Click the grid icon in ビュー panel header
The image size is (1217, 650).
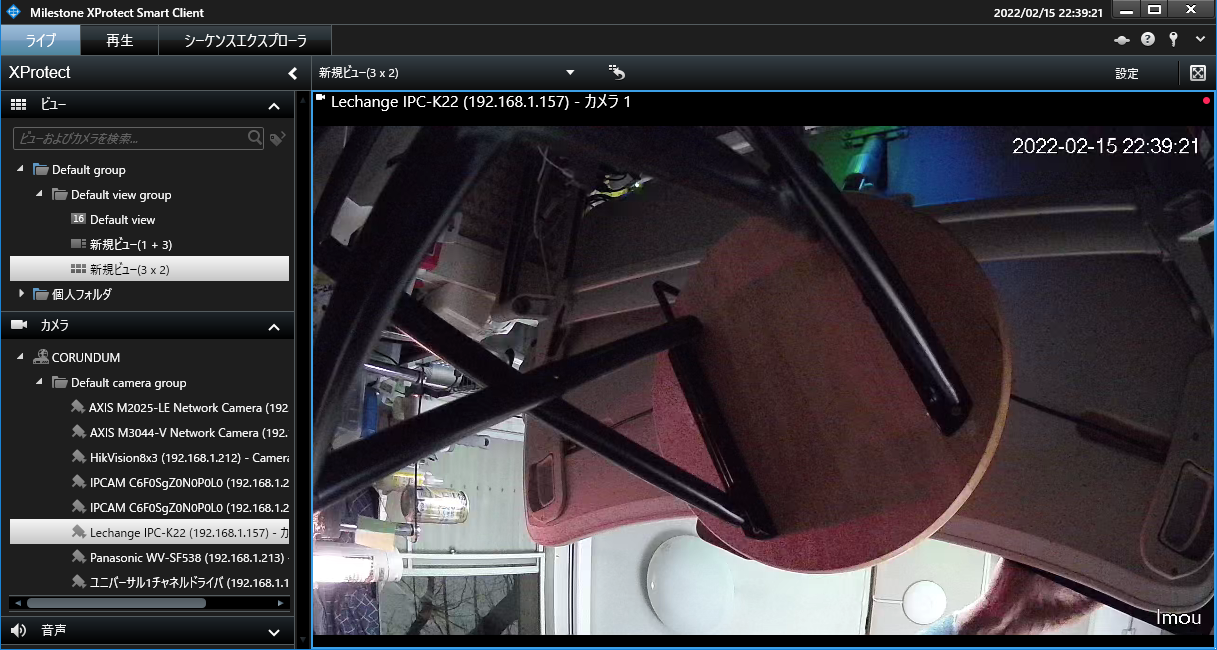pos(18,105)
